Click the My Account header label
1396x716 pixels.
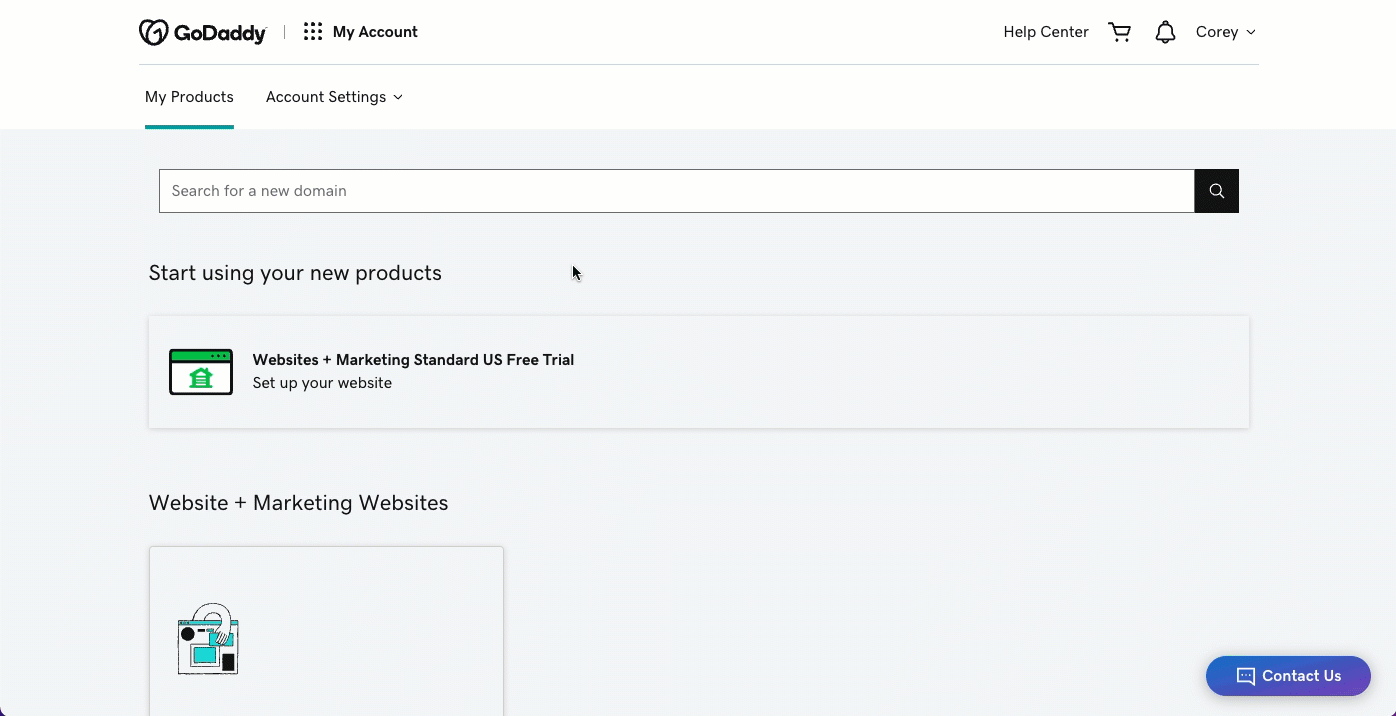click(375, 32)
